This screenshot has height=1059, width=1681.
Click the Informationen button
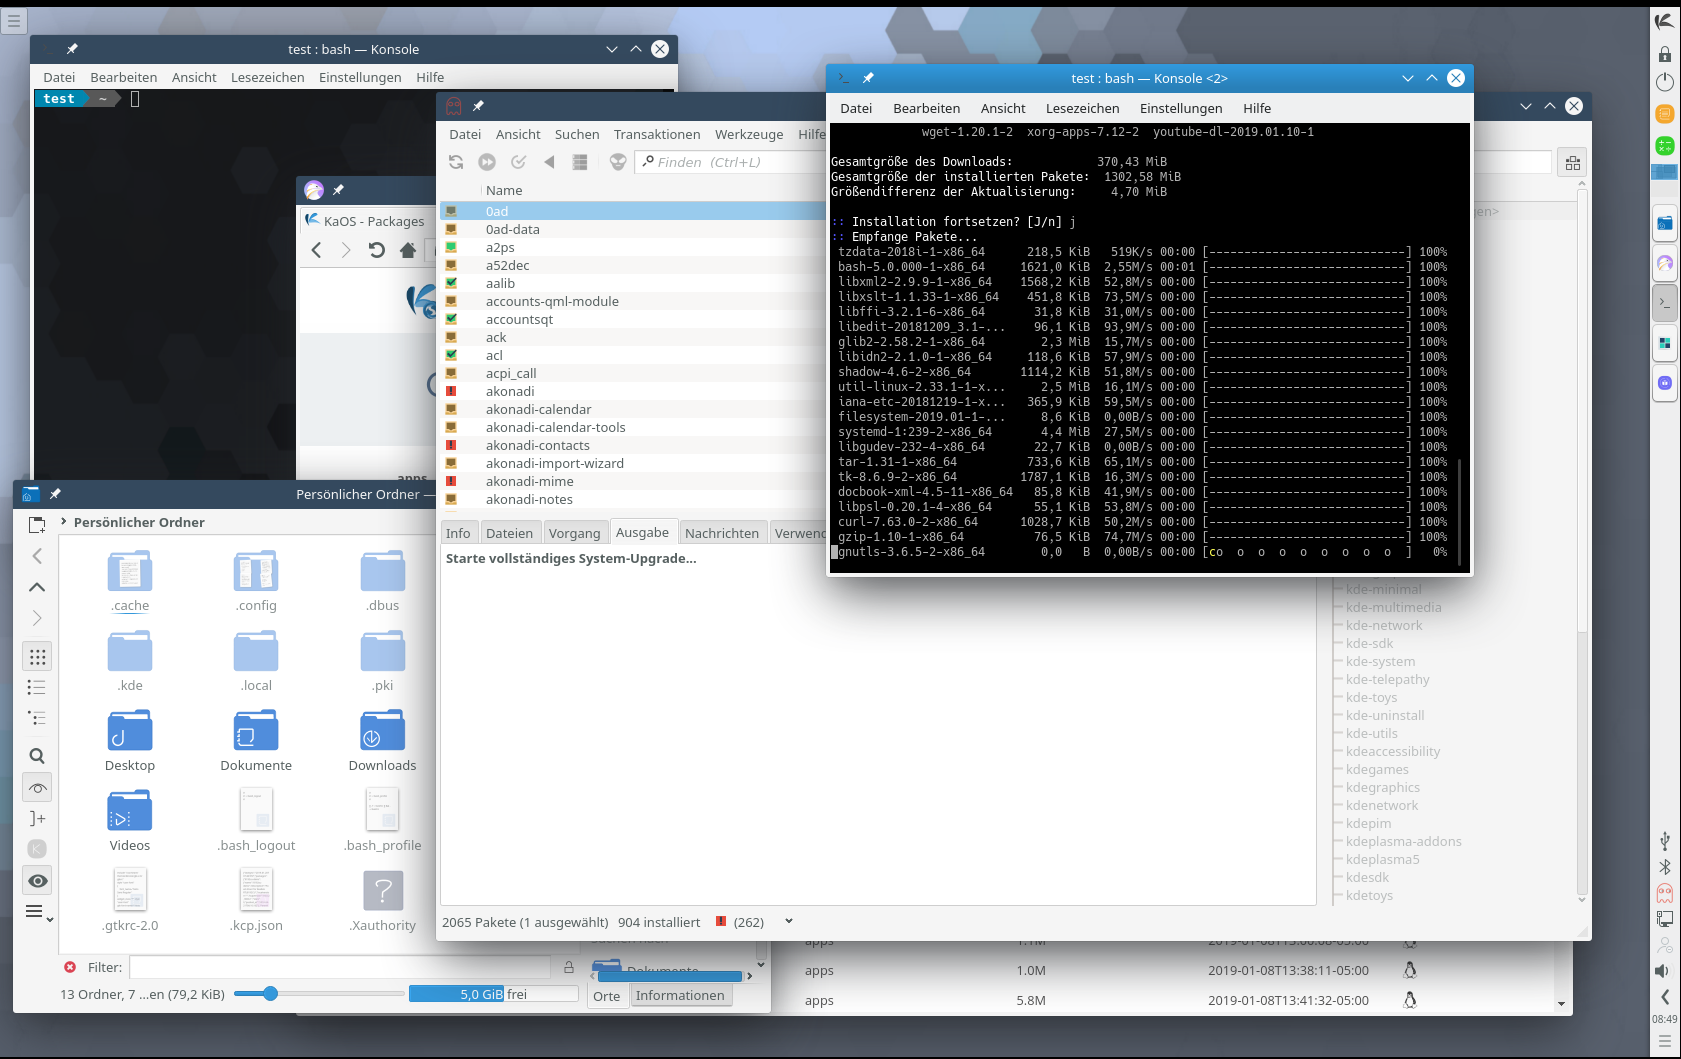[x=679, y=996]
